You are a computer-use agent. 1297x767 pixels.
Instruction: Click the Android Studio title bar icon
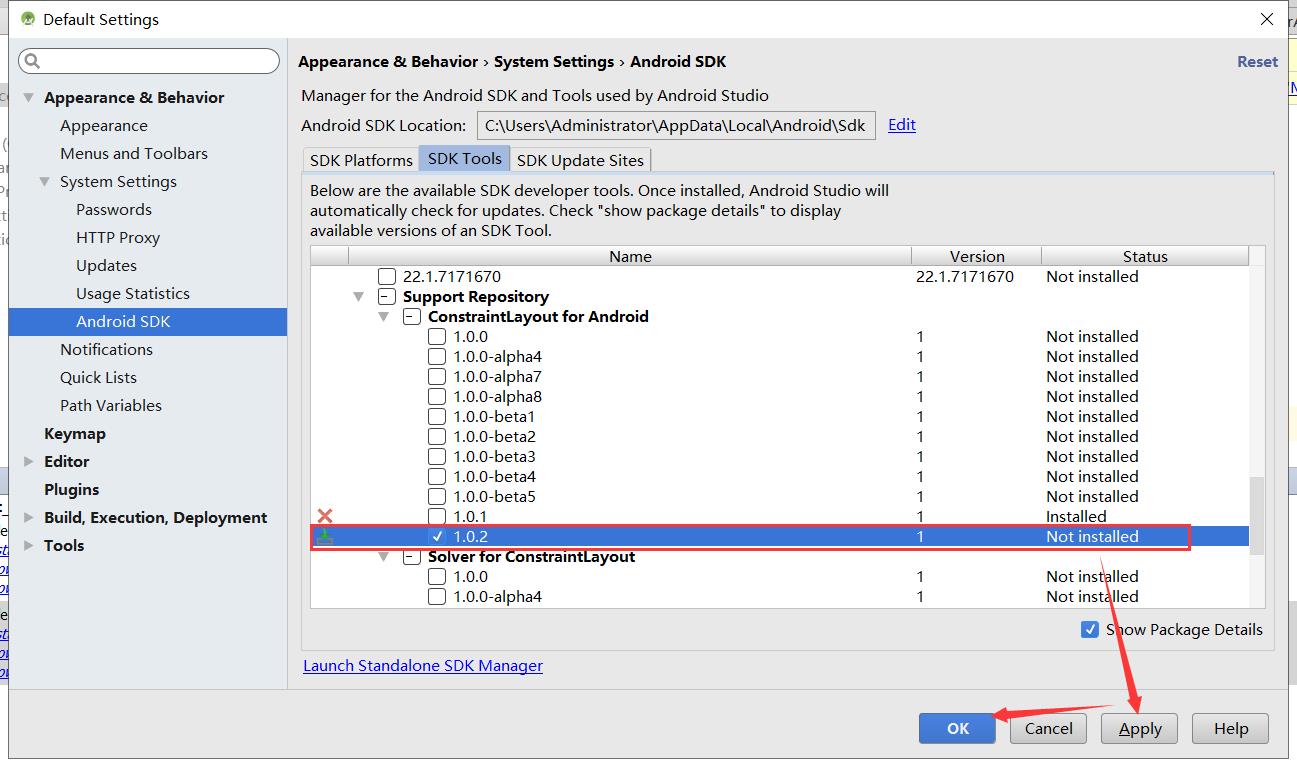[28, 19]
